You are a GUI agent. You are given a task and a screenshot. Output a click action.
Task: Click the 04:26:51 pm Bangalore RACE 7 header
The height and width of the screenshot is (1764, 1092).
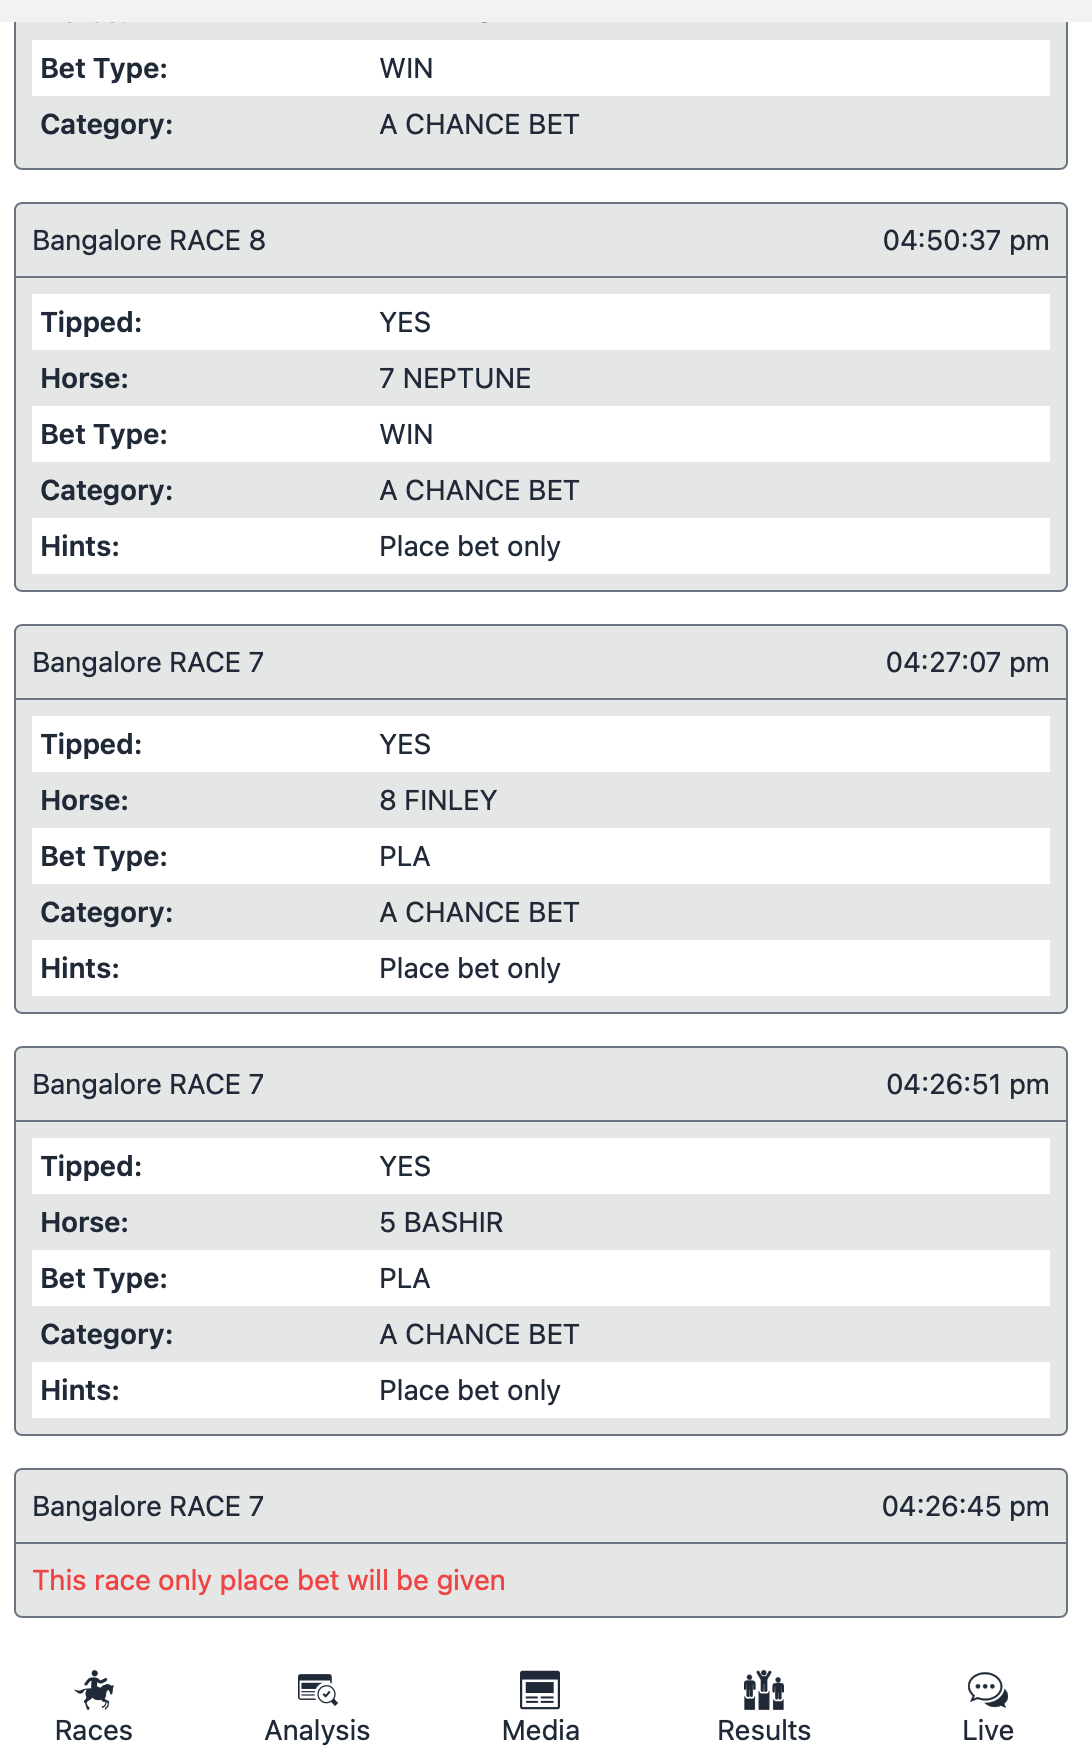541,1085
